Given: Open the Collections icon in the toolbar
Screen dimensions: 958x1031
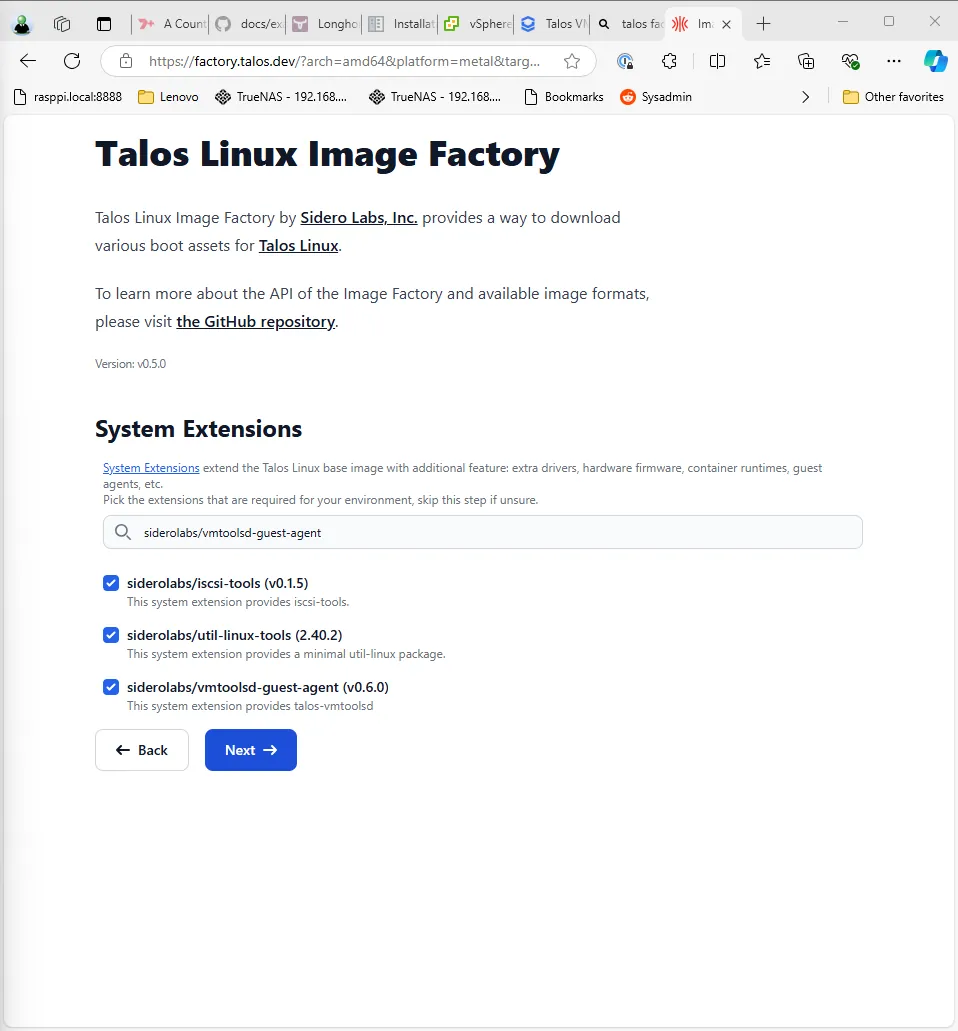Looking at the screenshot, I should 806,61.
